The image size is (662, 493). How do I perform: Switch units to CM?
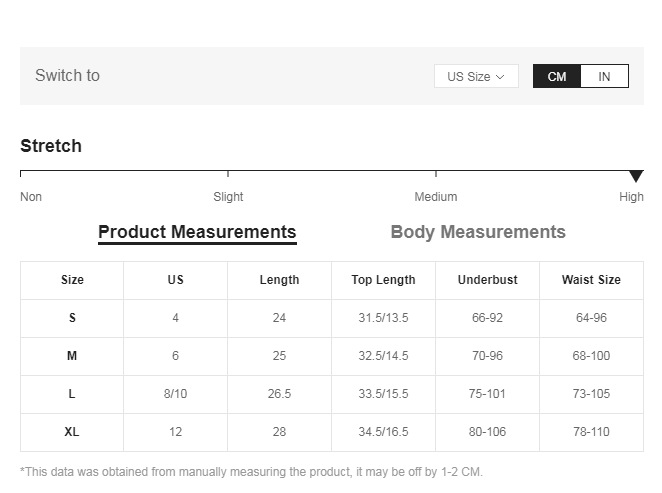tap(557, 76)
